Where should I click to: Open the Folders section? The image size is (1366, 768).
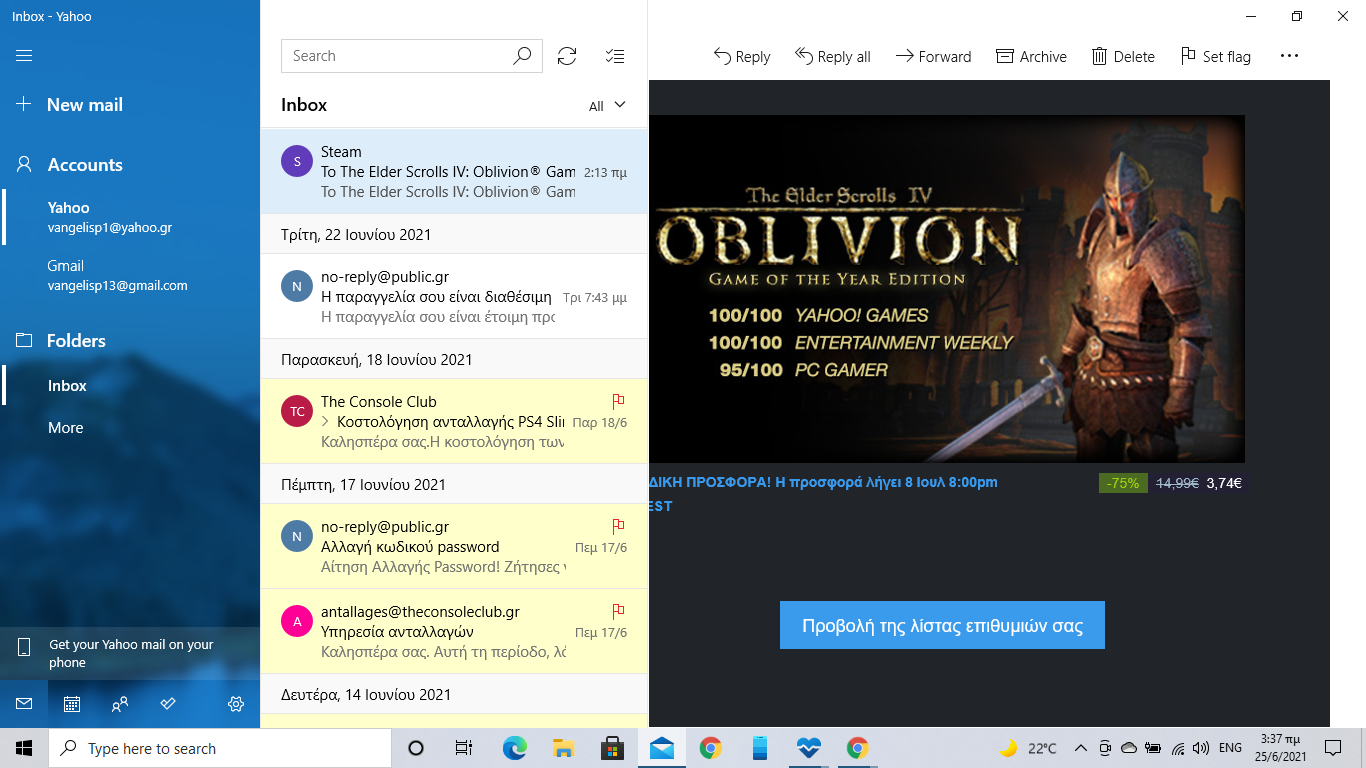76,341
